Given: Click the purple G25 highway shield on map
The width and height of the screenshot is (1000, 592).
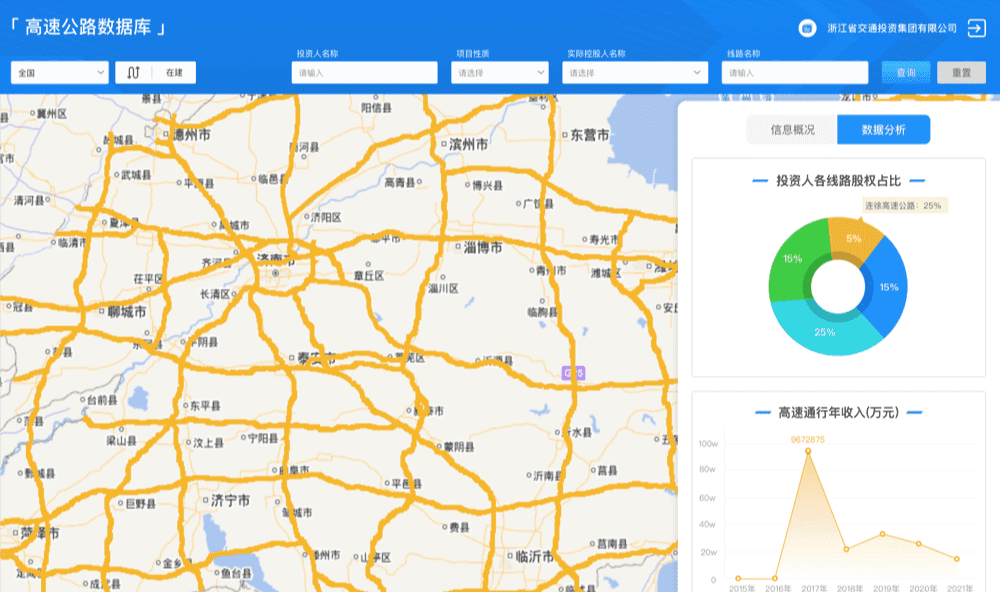Looking at the screenshot, I should pos(573,373).
